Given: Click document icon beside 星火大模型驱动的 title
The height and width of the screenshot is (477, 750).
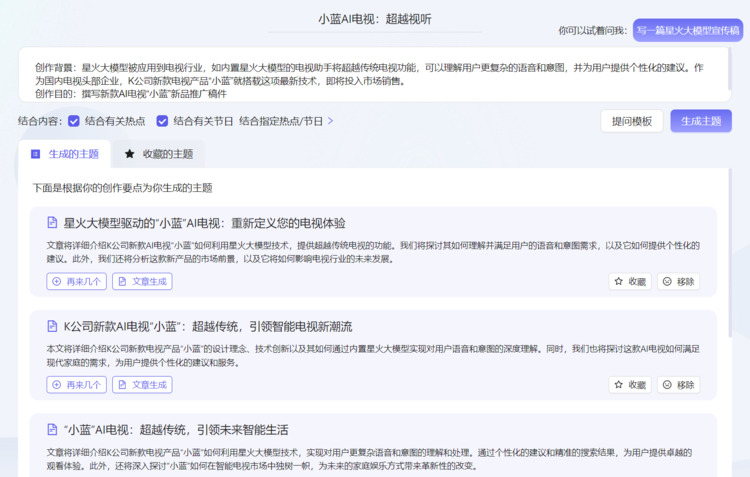Looking at the screenshot, I should pyautogui.click(x=52, y=222).
